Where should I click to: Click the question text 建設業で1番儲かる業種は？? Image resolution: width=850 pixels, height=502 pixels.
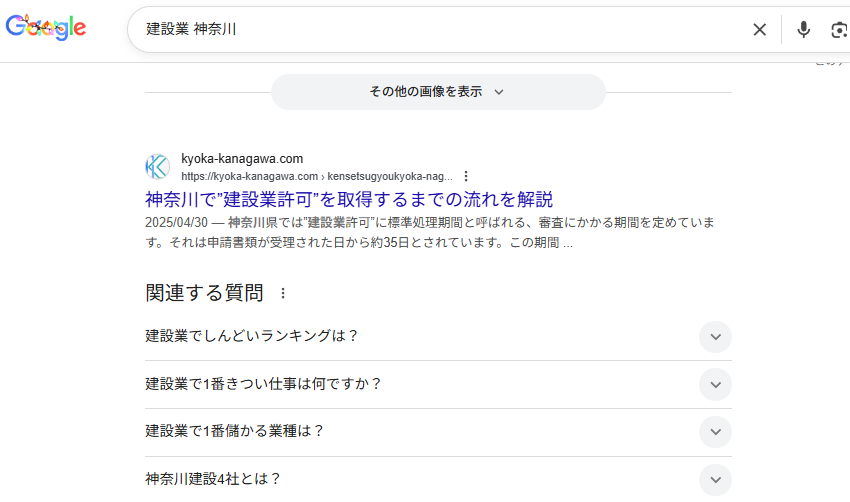tap(235, 431)
